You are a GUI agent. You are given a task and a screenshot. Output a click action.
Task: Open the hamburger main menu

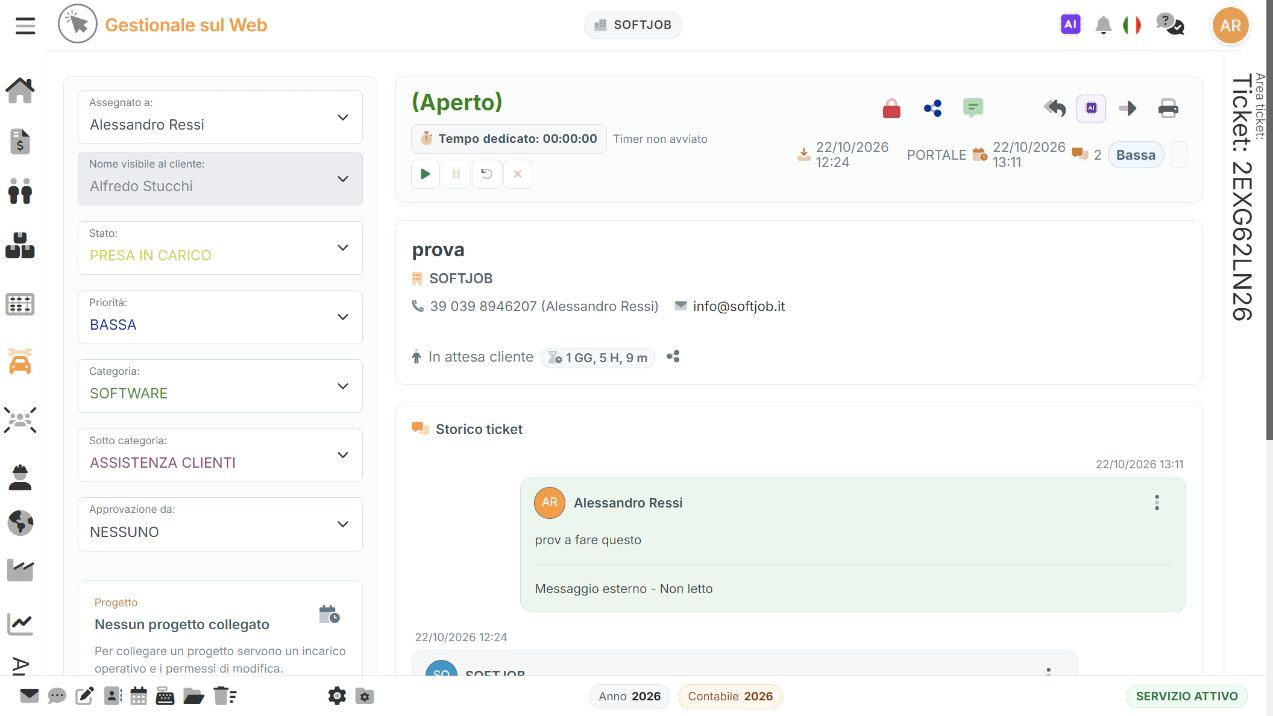(x=25, y=26)
